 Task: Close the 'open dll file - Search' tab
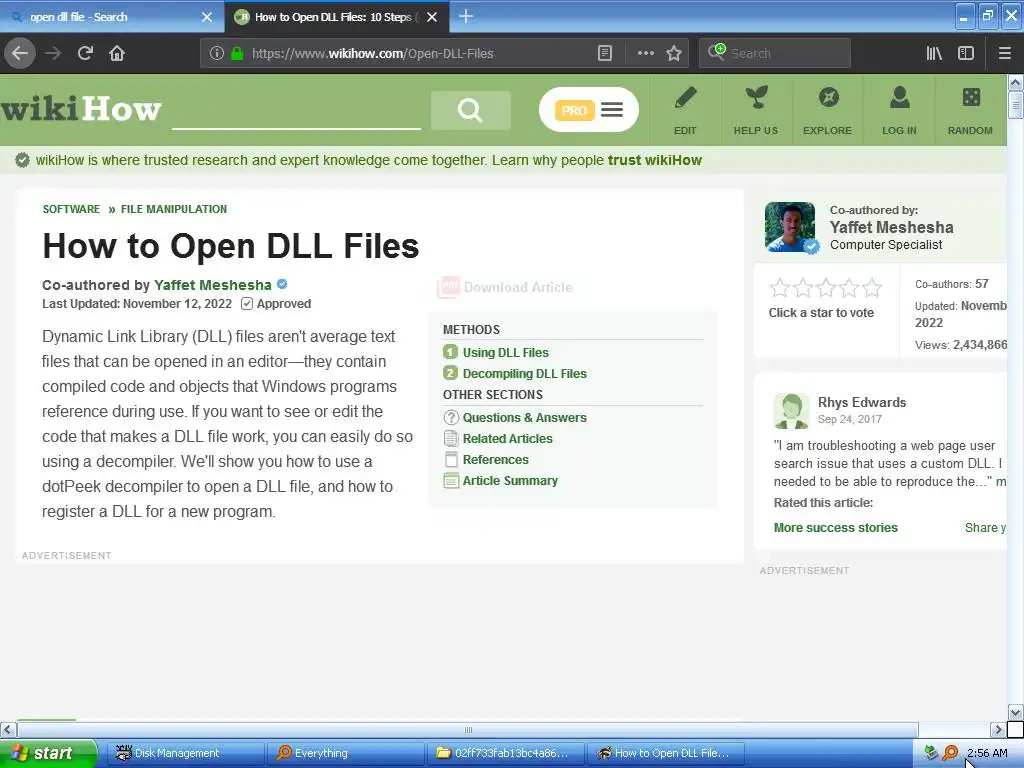207,17
